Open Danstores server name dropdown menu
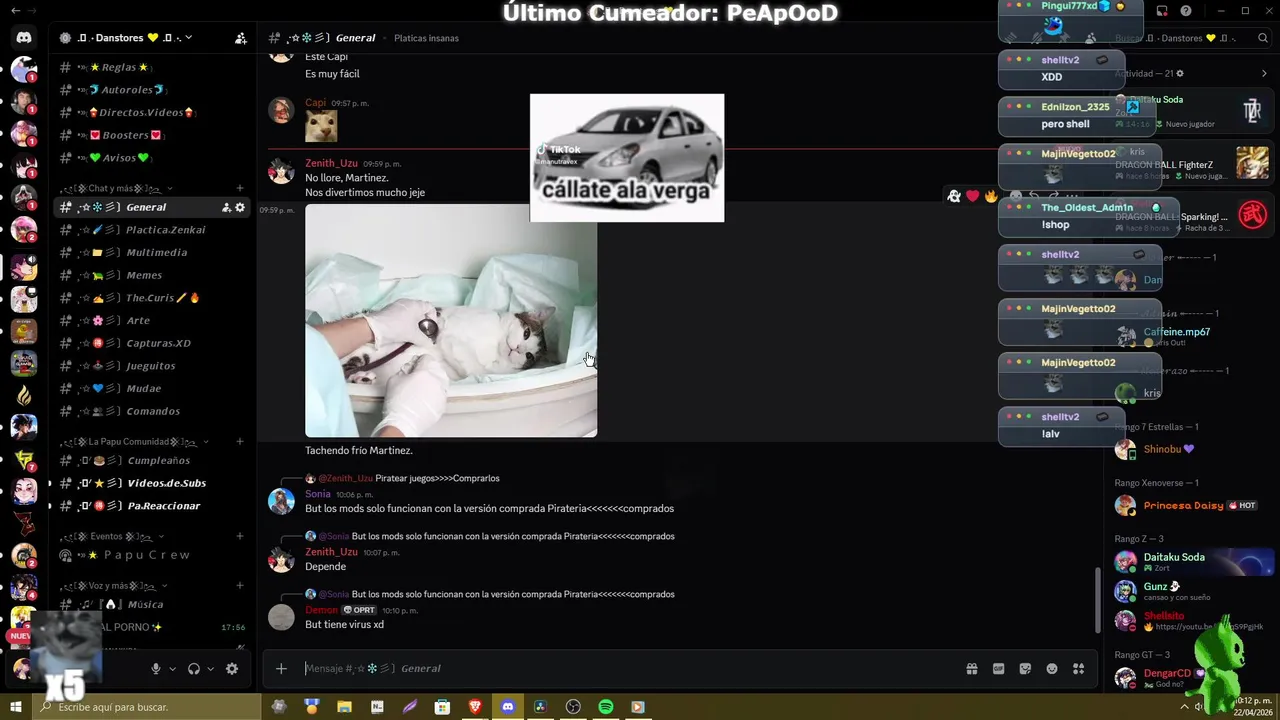This screenshot has width=1280, height=720. coord(188,38)
